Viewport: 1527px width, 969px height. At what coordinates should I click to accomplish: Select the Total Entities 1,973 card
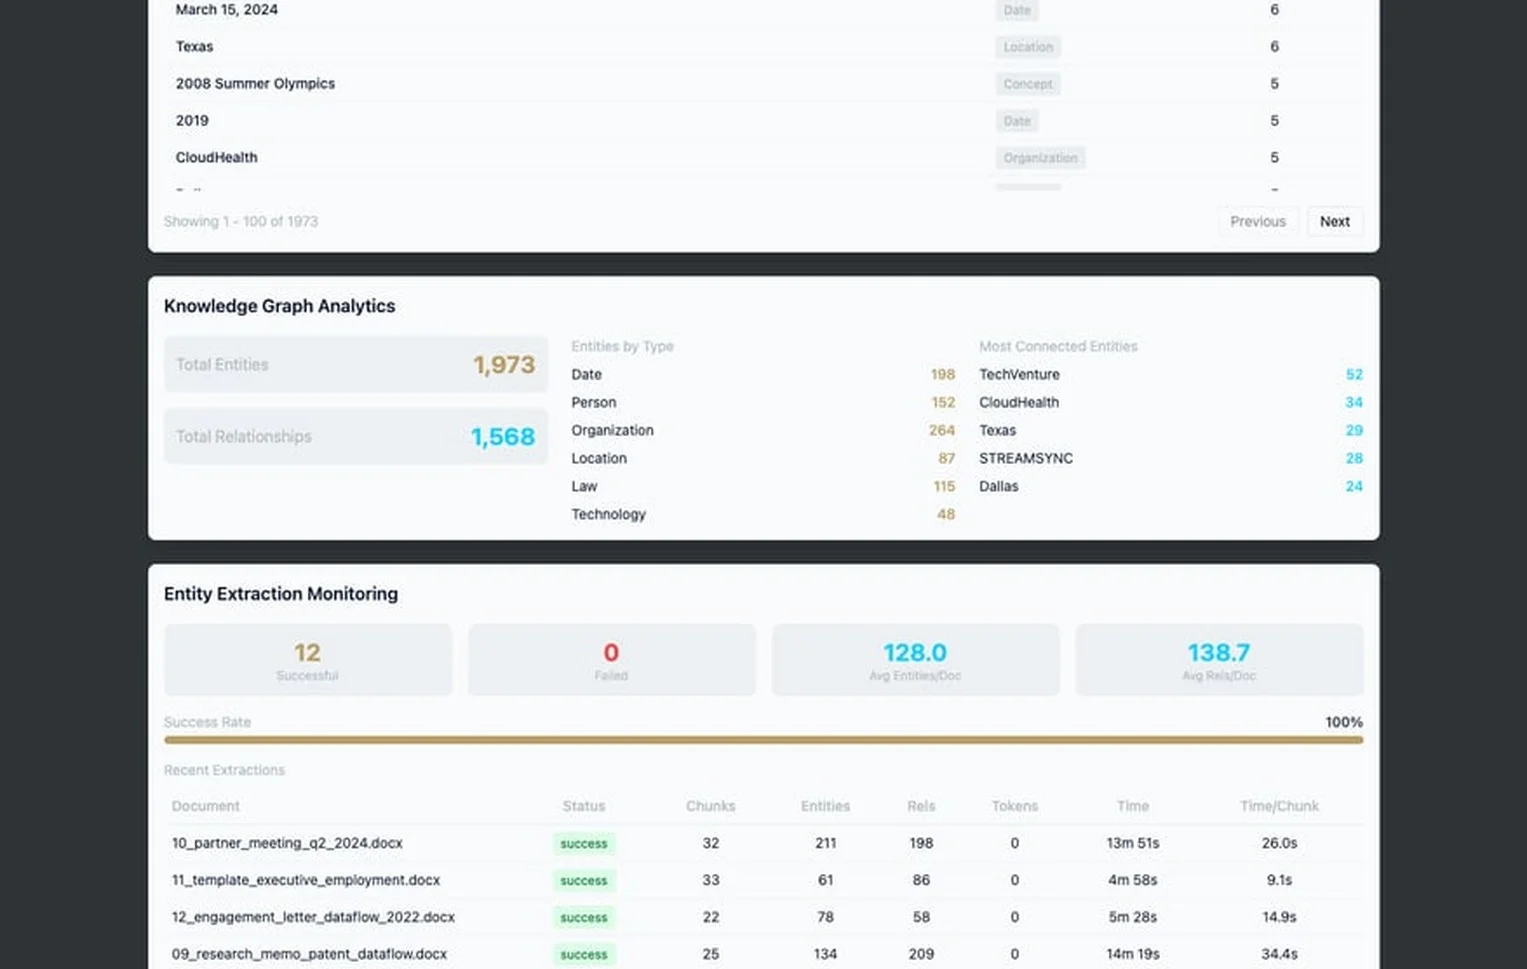(x=355, y=364)
